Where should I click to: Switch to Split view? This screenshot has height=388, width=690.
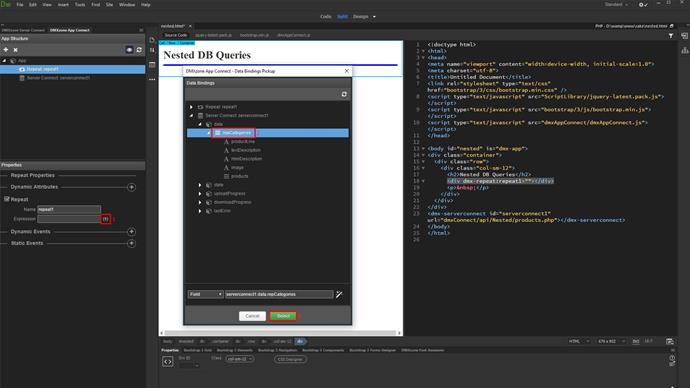342,17
